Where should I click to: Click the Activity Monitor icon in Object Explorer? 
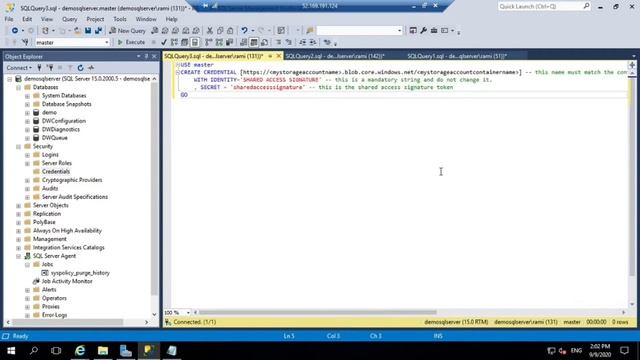[x=91, y=68]
